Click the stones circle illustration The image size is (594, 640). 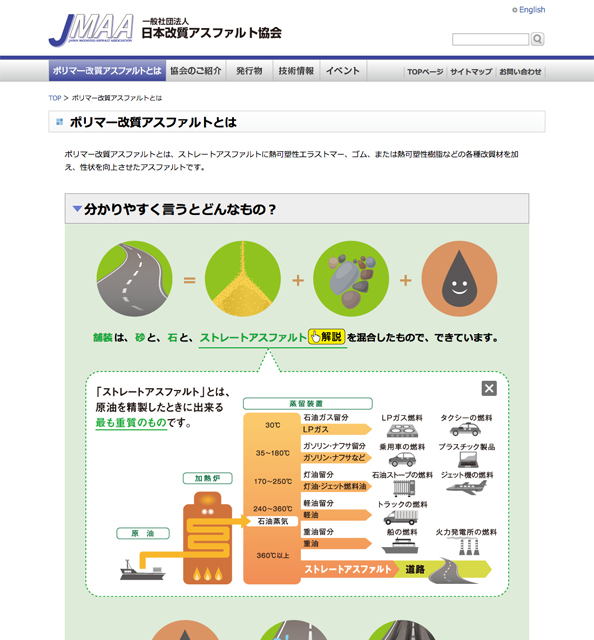(351, 279)
